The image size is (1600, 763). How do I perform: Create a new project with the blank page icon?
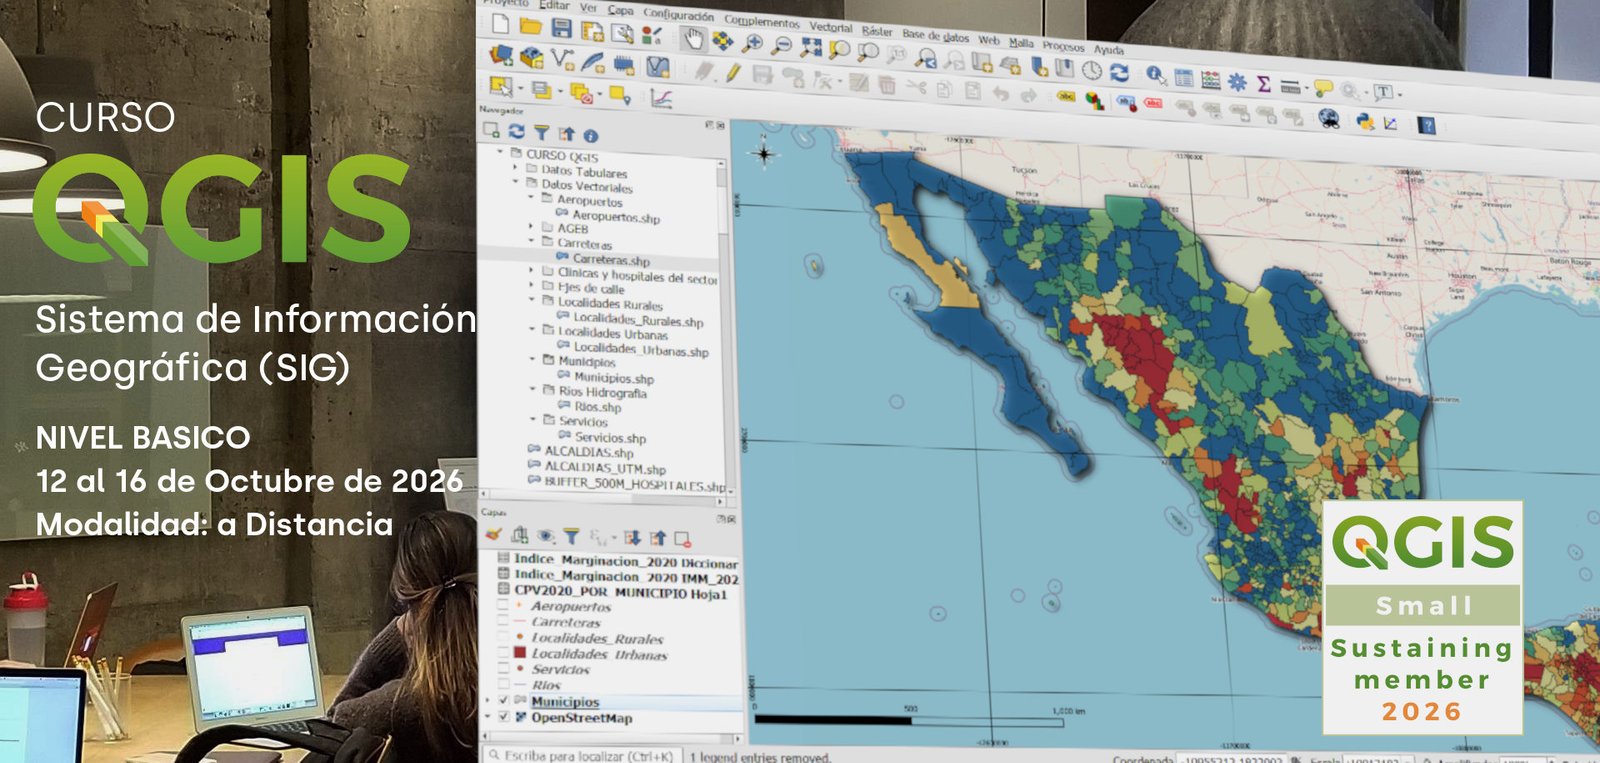click(x=500, y=24)
